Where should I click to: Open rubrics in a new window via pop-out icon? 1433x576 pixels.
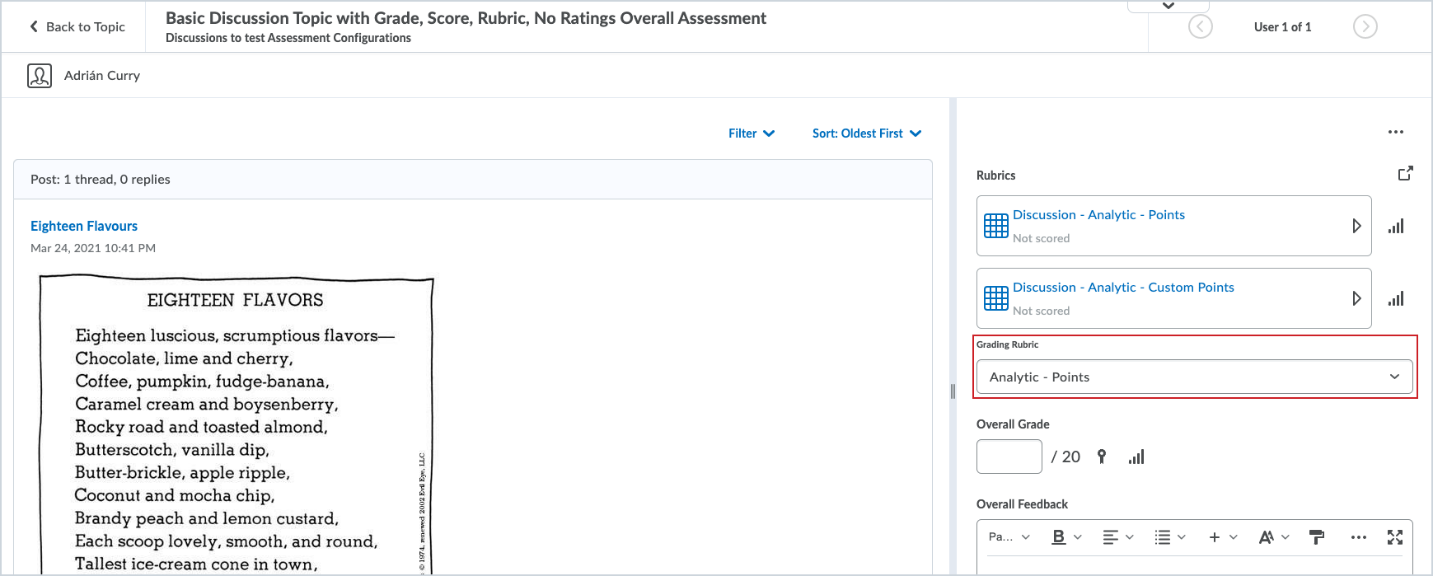pos(1405,172)
